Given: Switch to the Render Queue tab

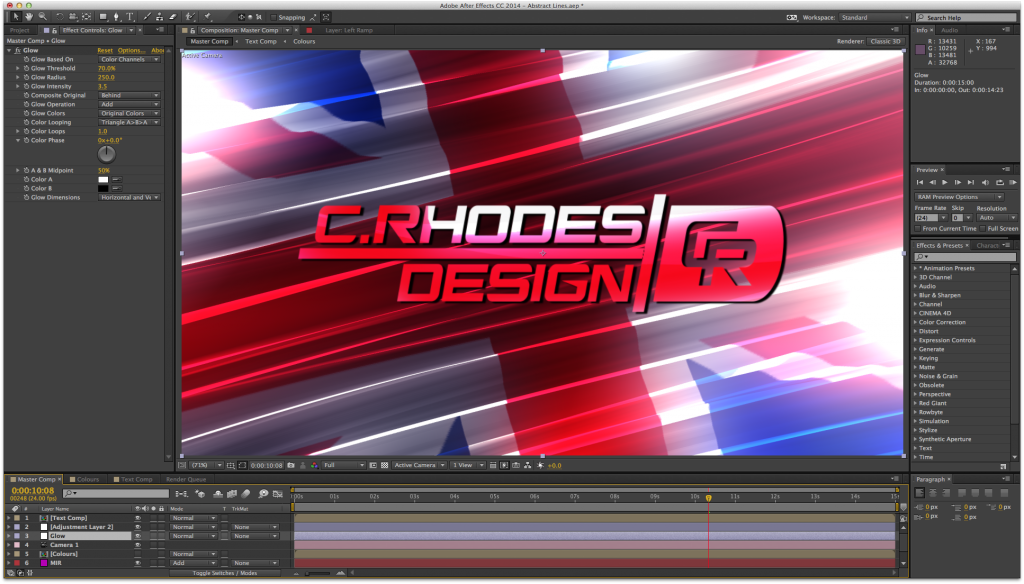Looking at the screenshot, I should [x=185, y=479].
